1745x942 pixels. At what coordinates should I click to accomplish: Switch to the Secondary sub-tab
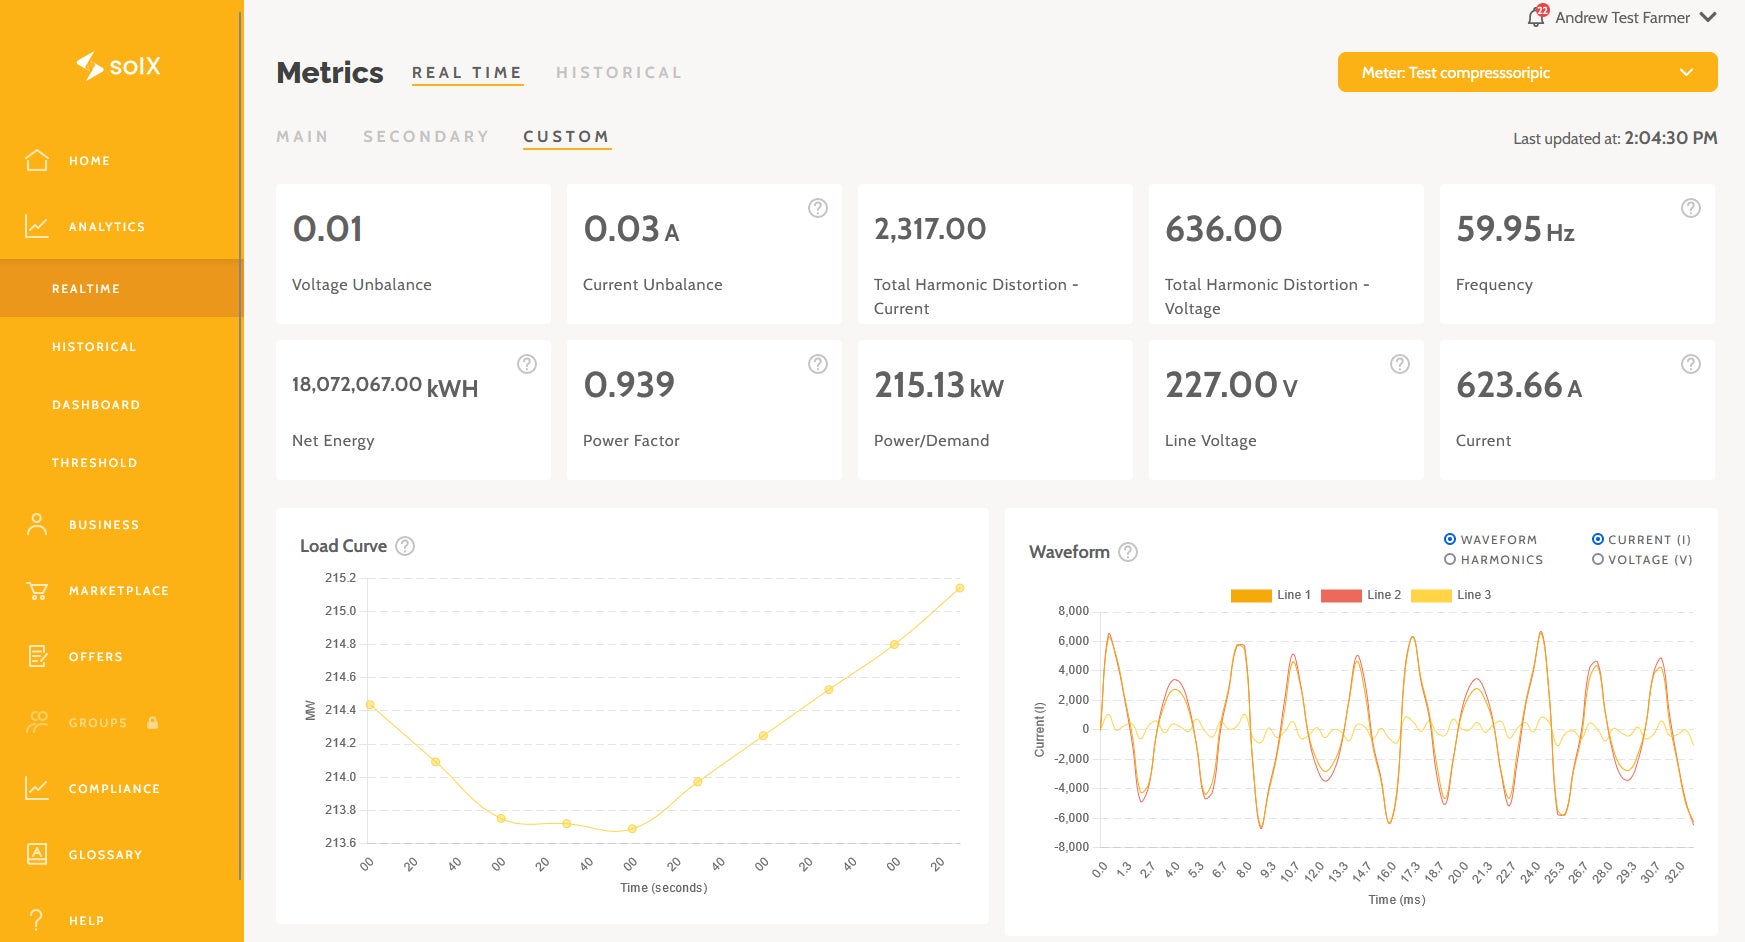point(426,137)
